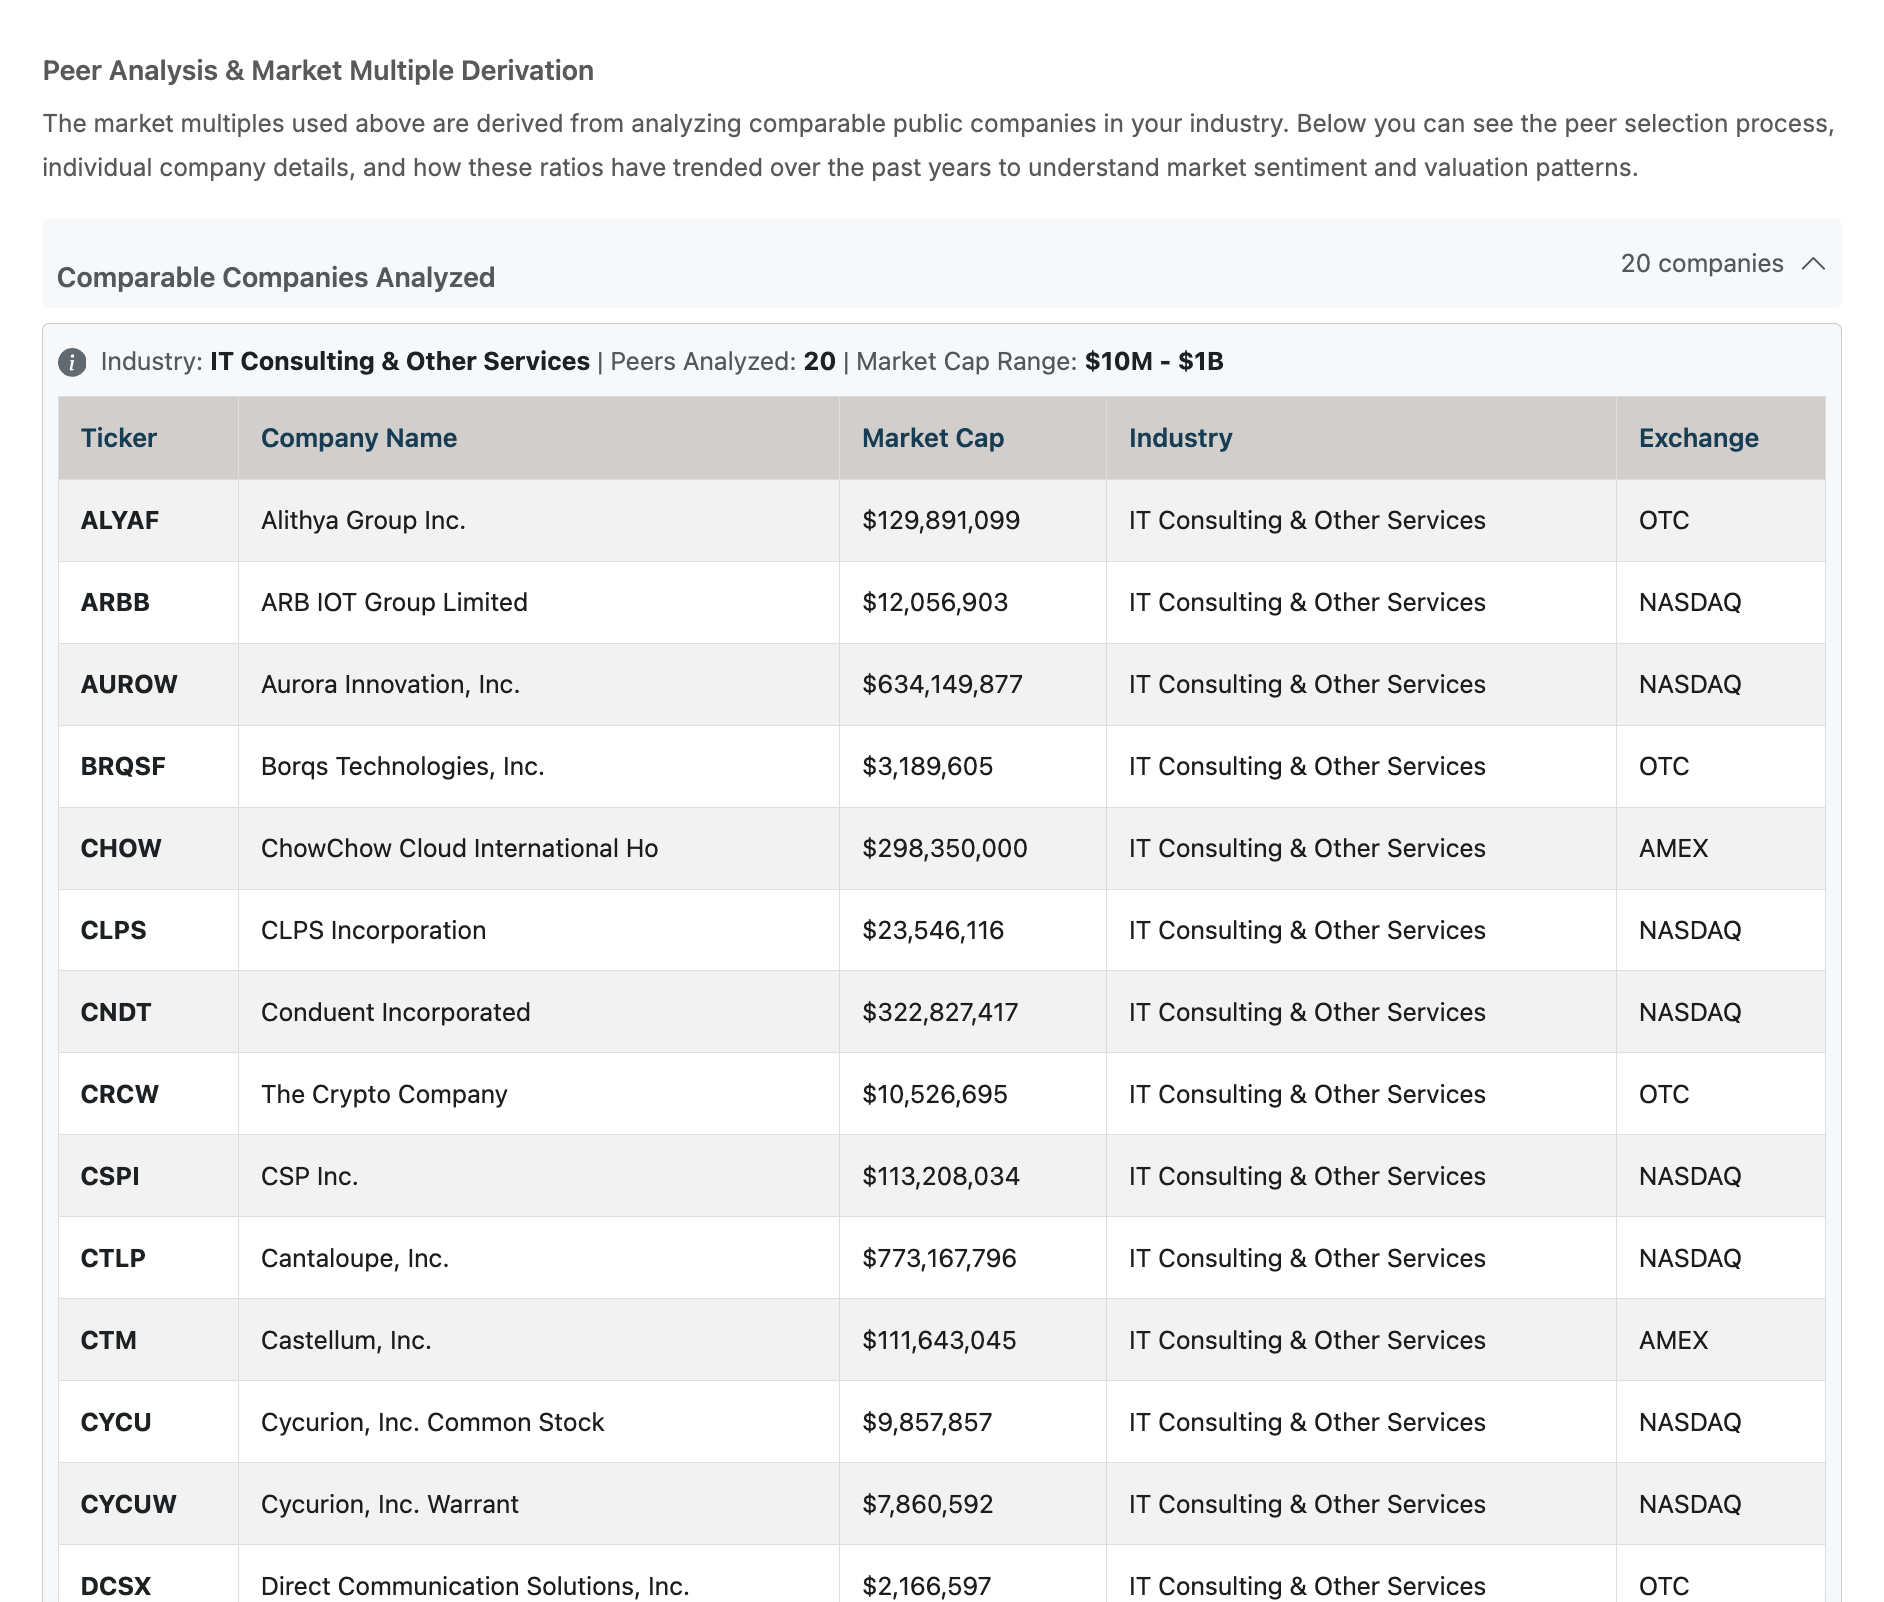Click the info icon beside Industry details
This screenshot has height=1602, width=1884.
tap(71, 361)
